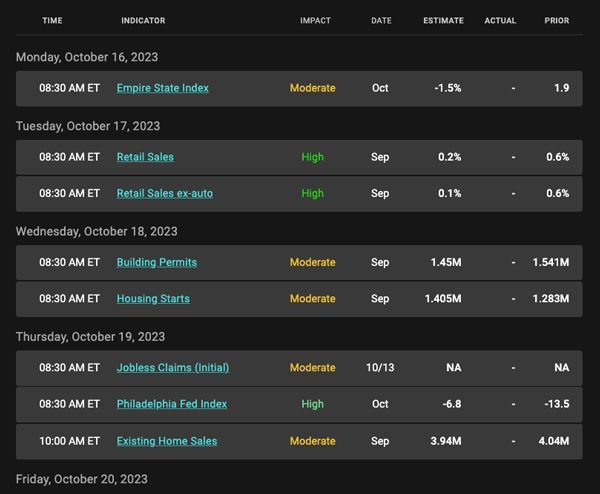
Task: Click Jobless Claims (Initial) link
Action: [x=173, y=368]
